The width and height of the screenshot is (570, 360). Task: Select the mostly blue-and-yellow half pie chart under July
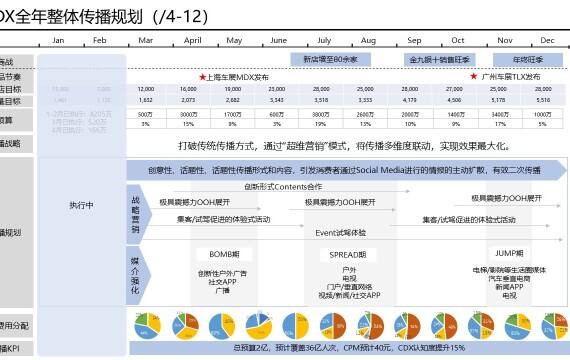coord(296,326)
